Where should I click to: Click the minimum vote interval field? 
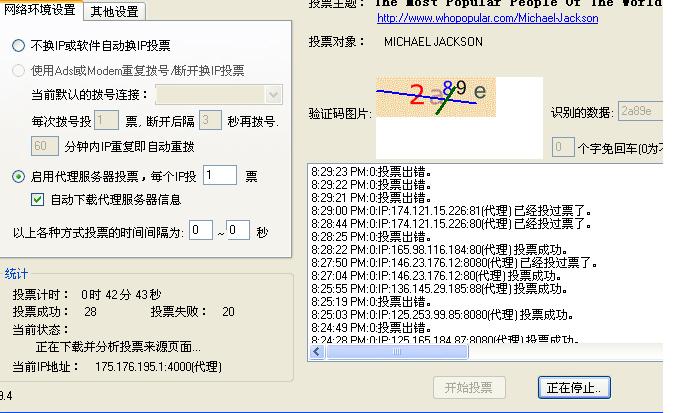tap(201, 230)
